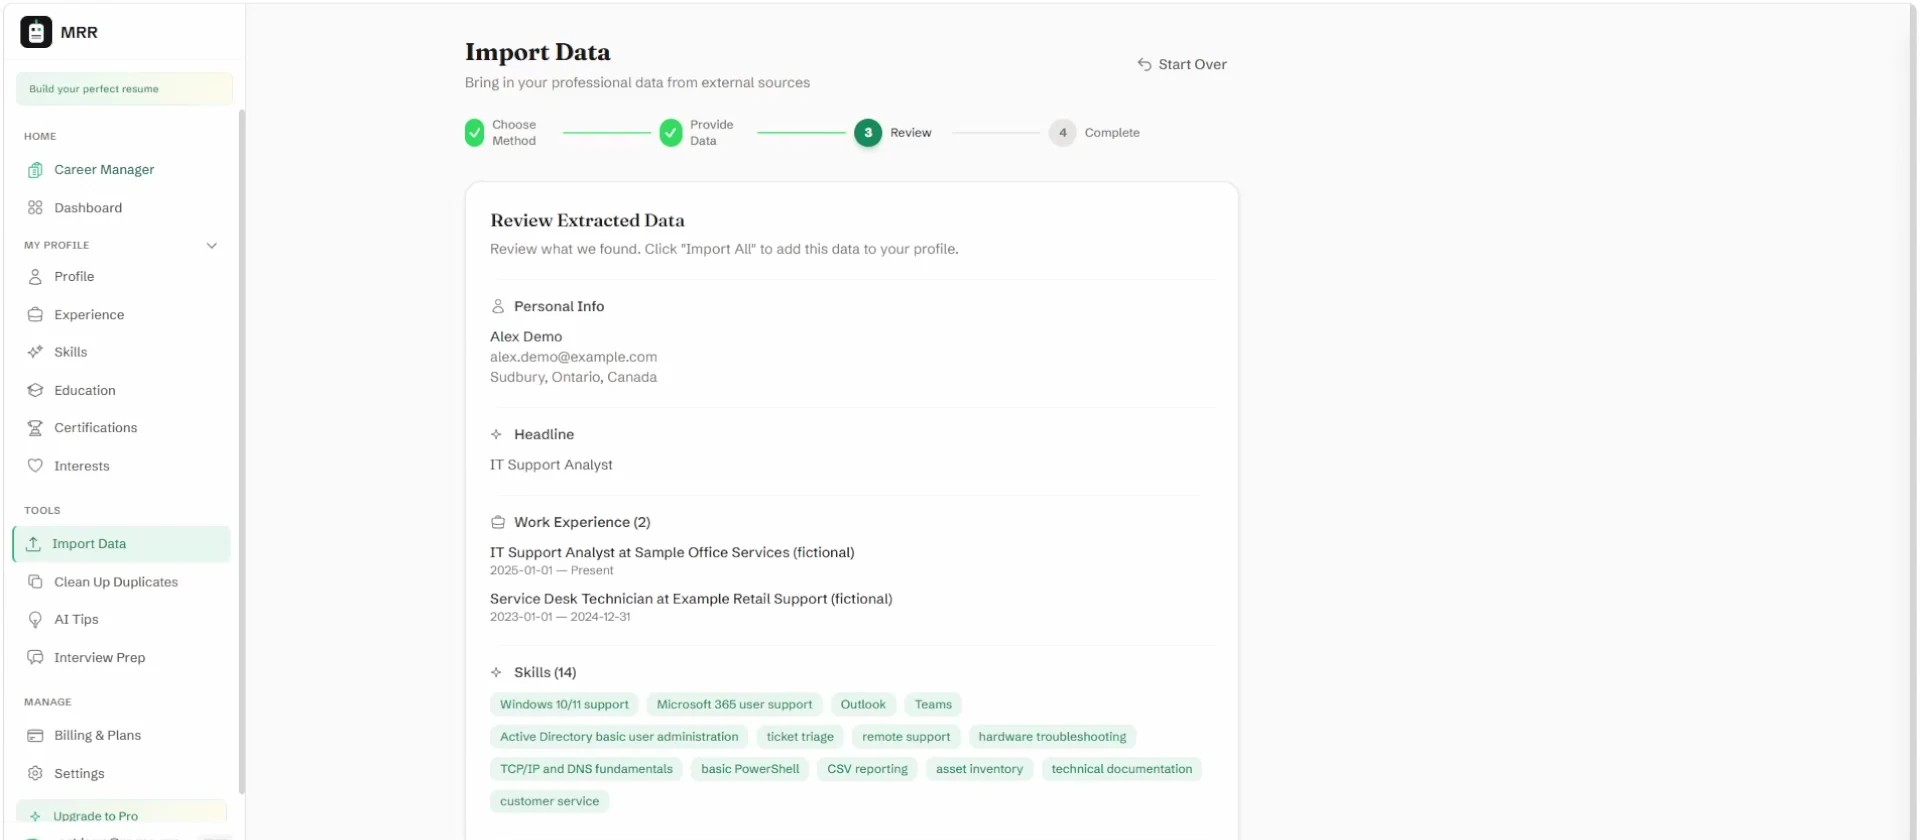Click the Start Over undo arrow icon
1920x840 pixels.
pos(1144,65)
